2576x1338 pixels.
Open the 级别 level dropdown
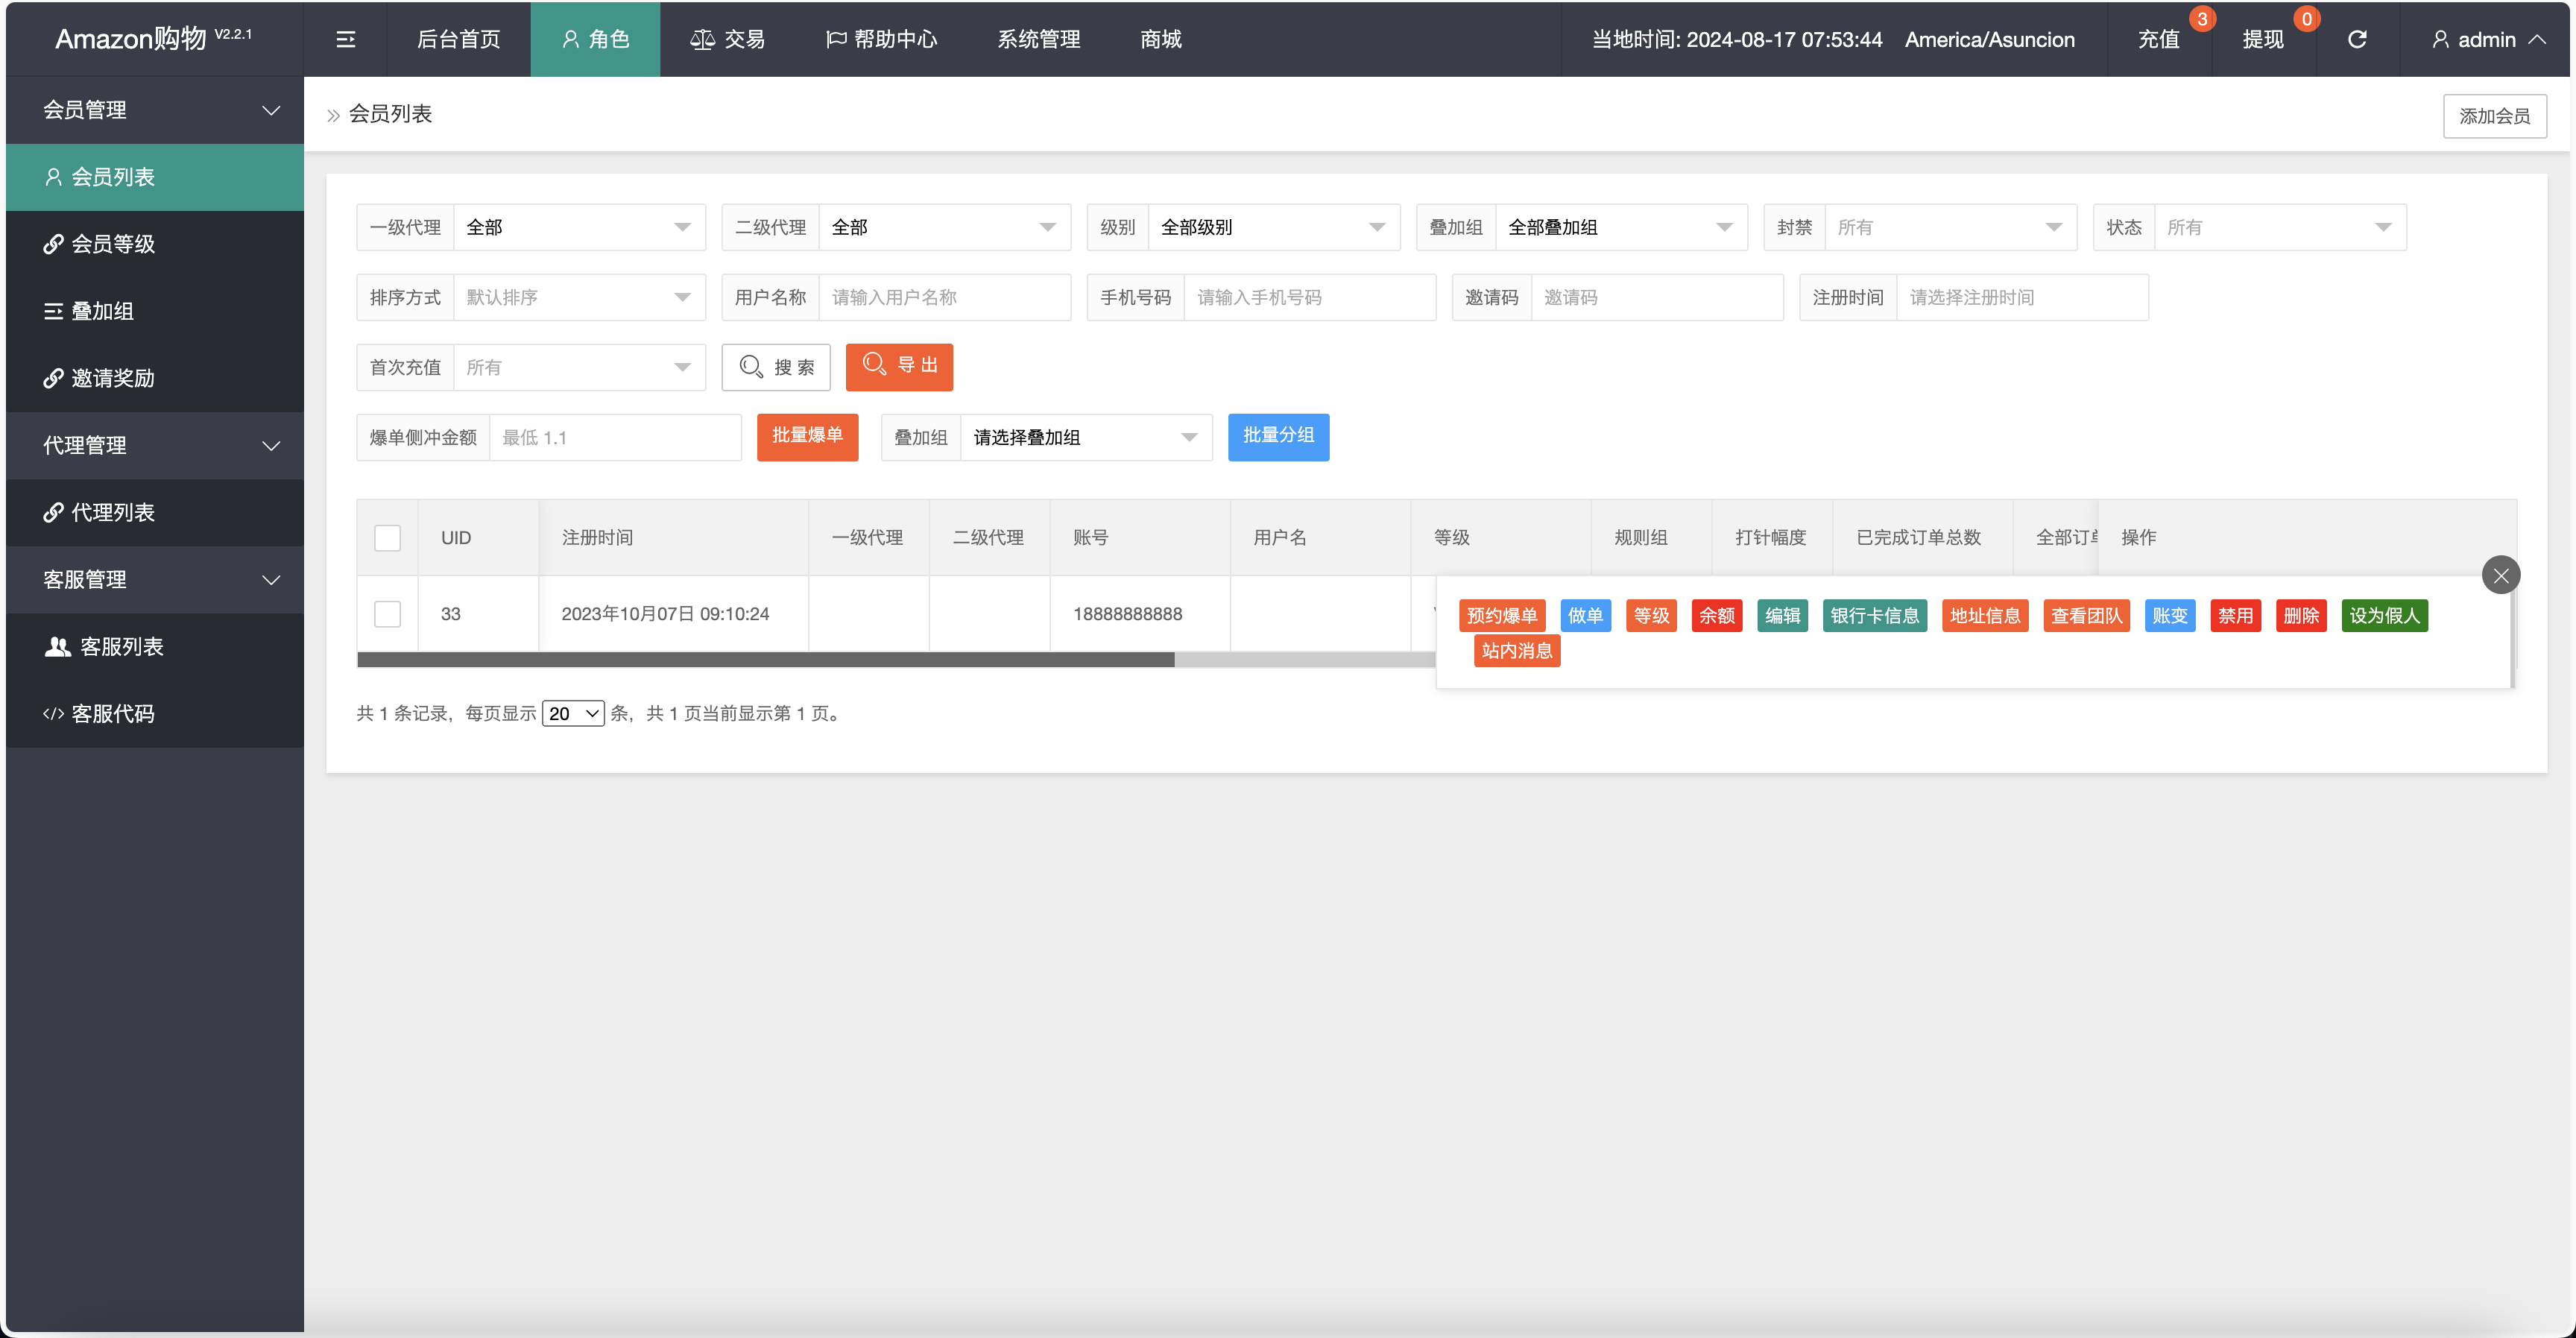(1273, 227)
